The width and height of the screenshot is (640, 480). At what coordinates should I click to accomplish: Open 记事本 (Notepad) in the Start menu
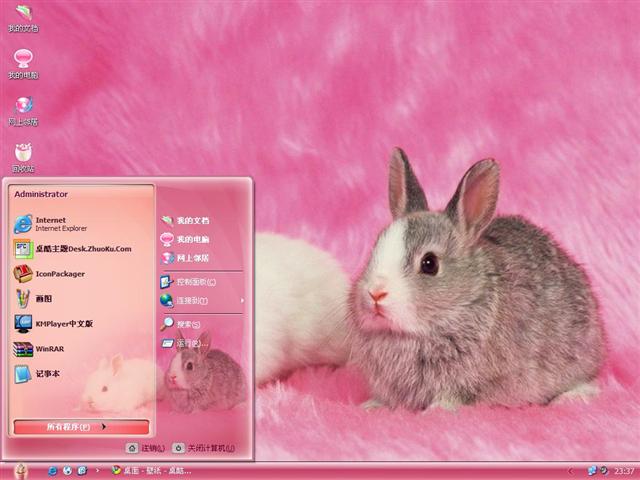click(x=48, y=374)
